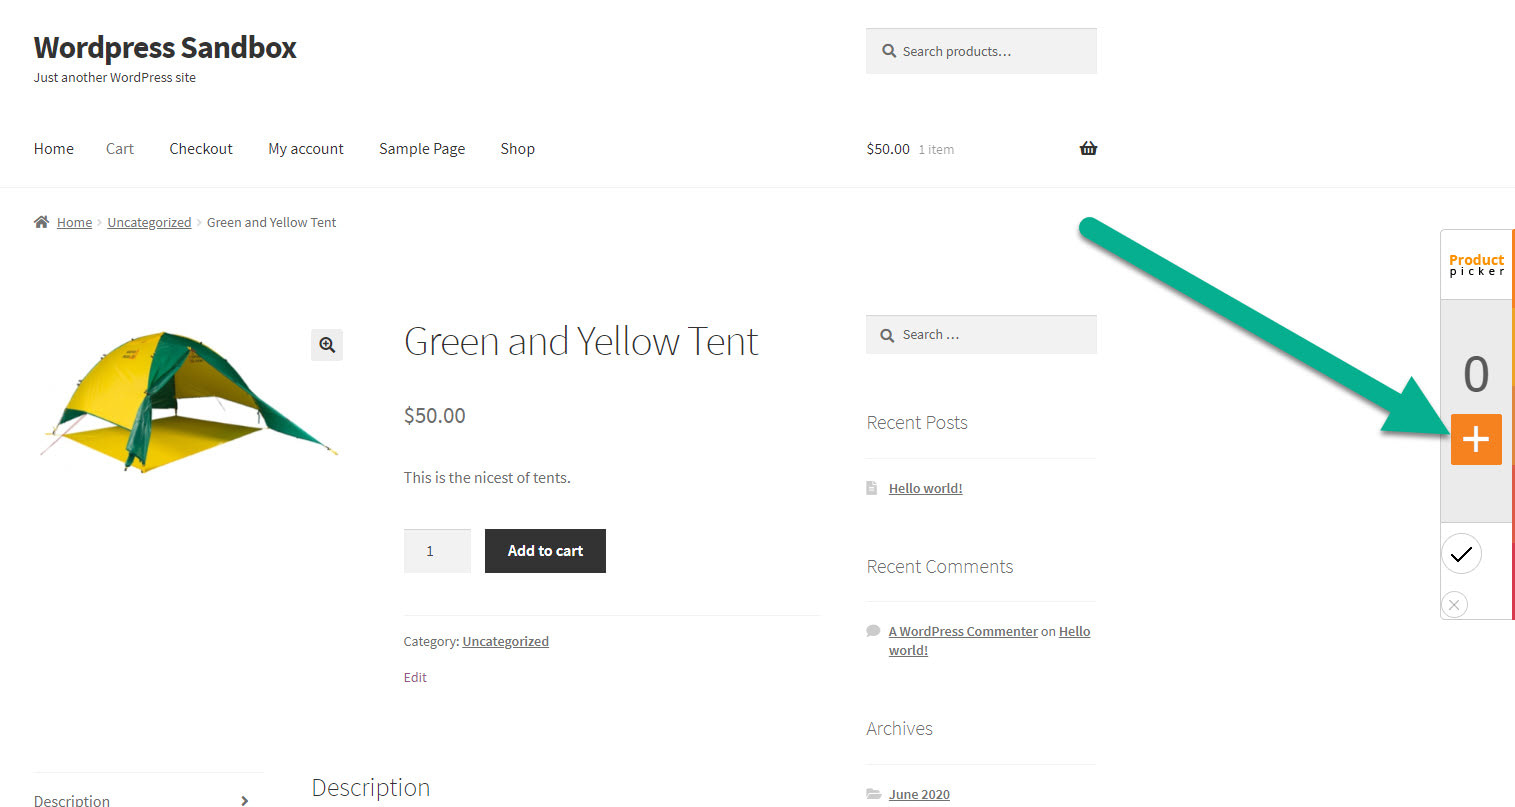
Task: Go to My account menu item
Action: coord(306,149)
